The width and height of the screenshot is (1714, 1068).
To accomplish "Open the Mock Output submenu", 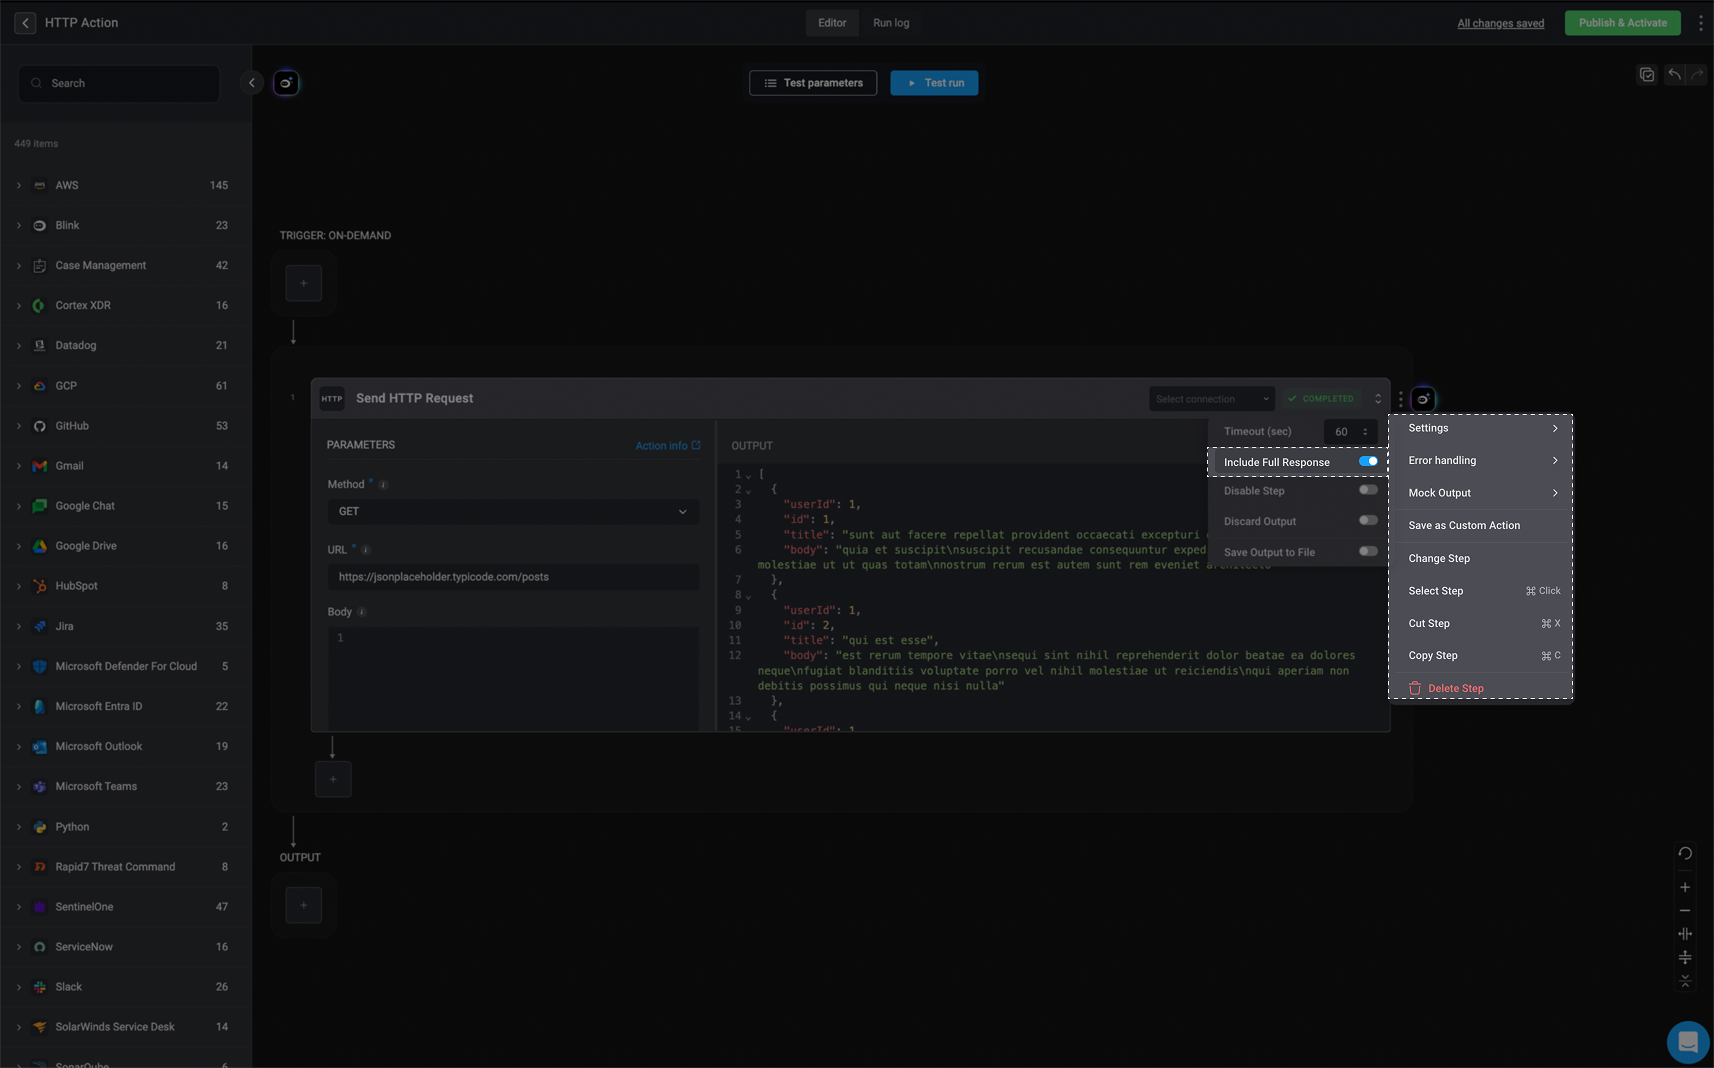I will click(1481, 493).
